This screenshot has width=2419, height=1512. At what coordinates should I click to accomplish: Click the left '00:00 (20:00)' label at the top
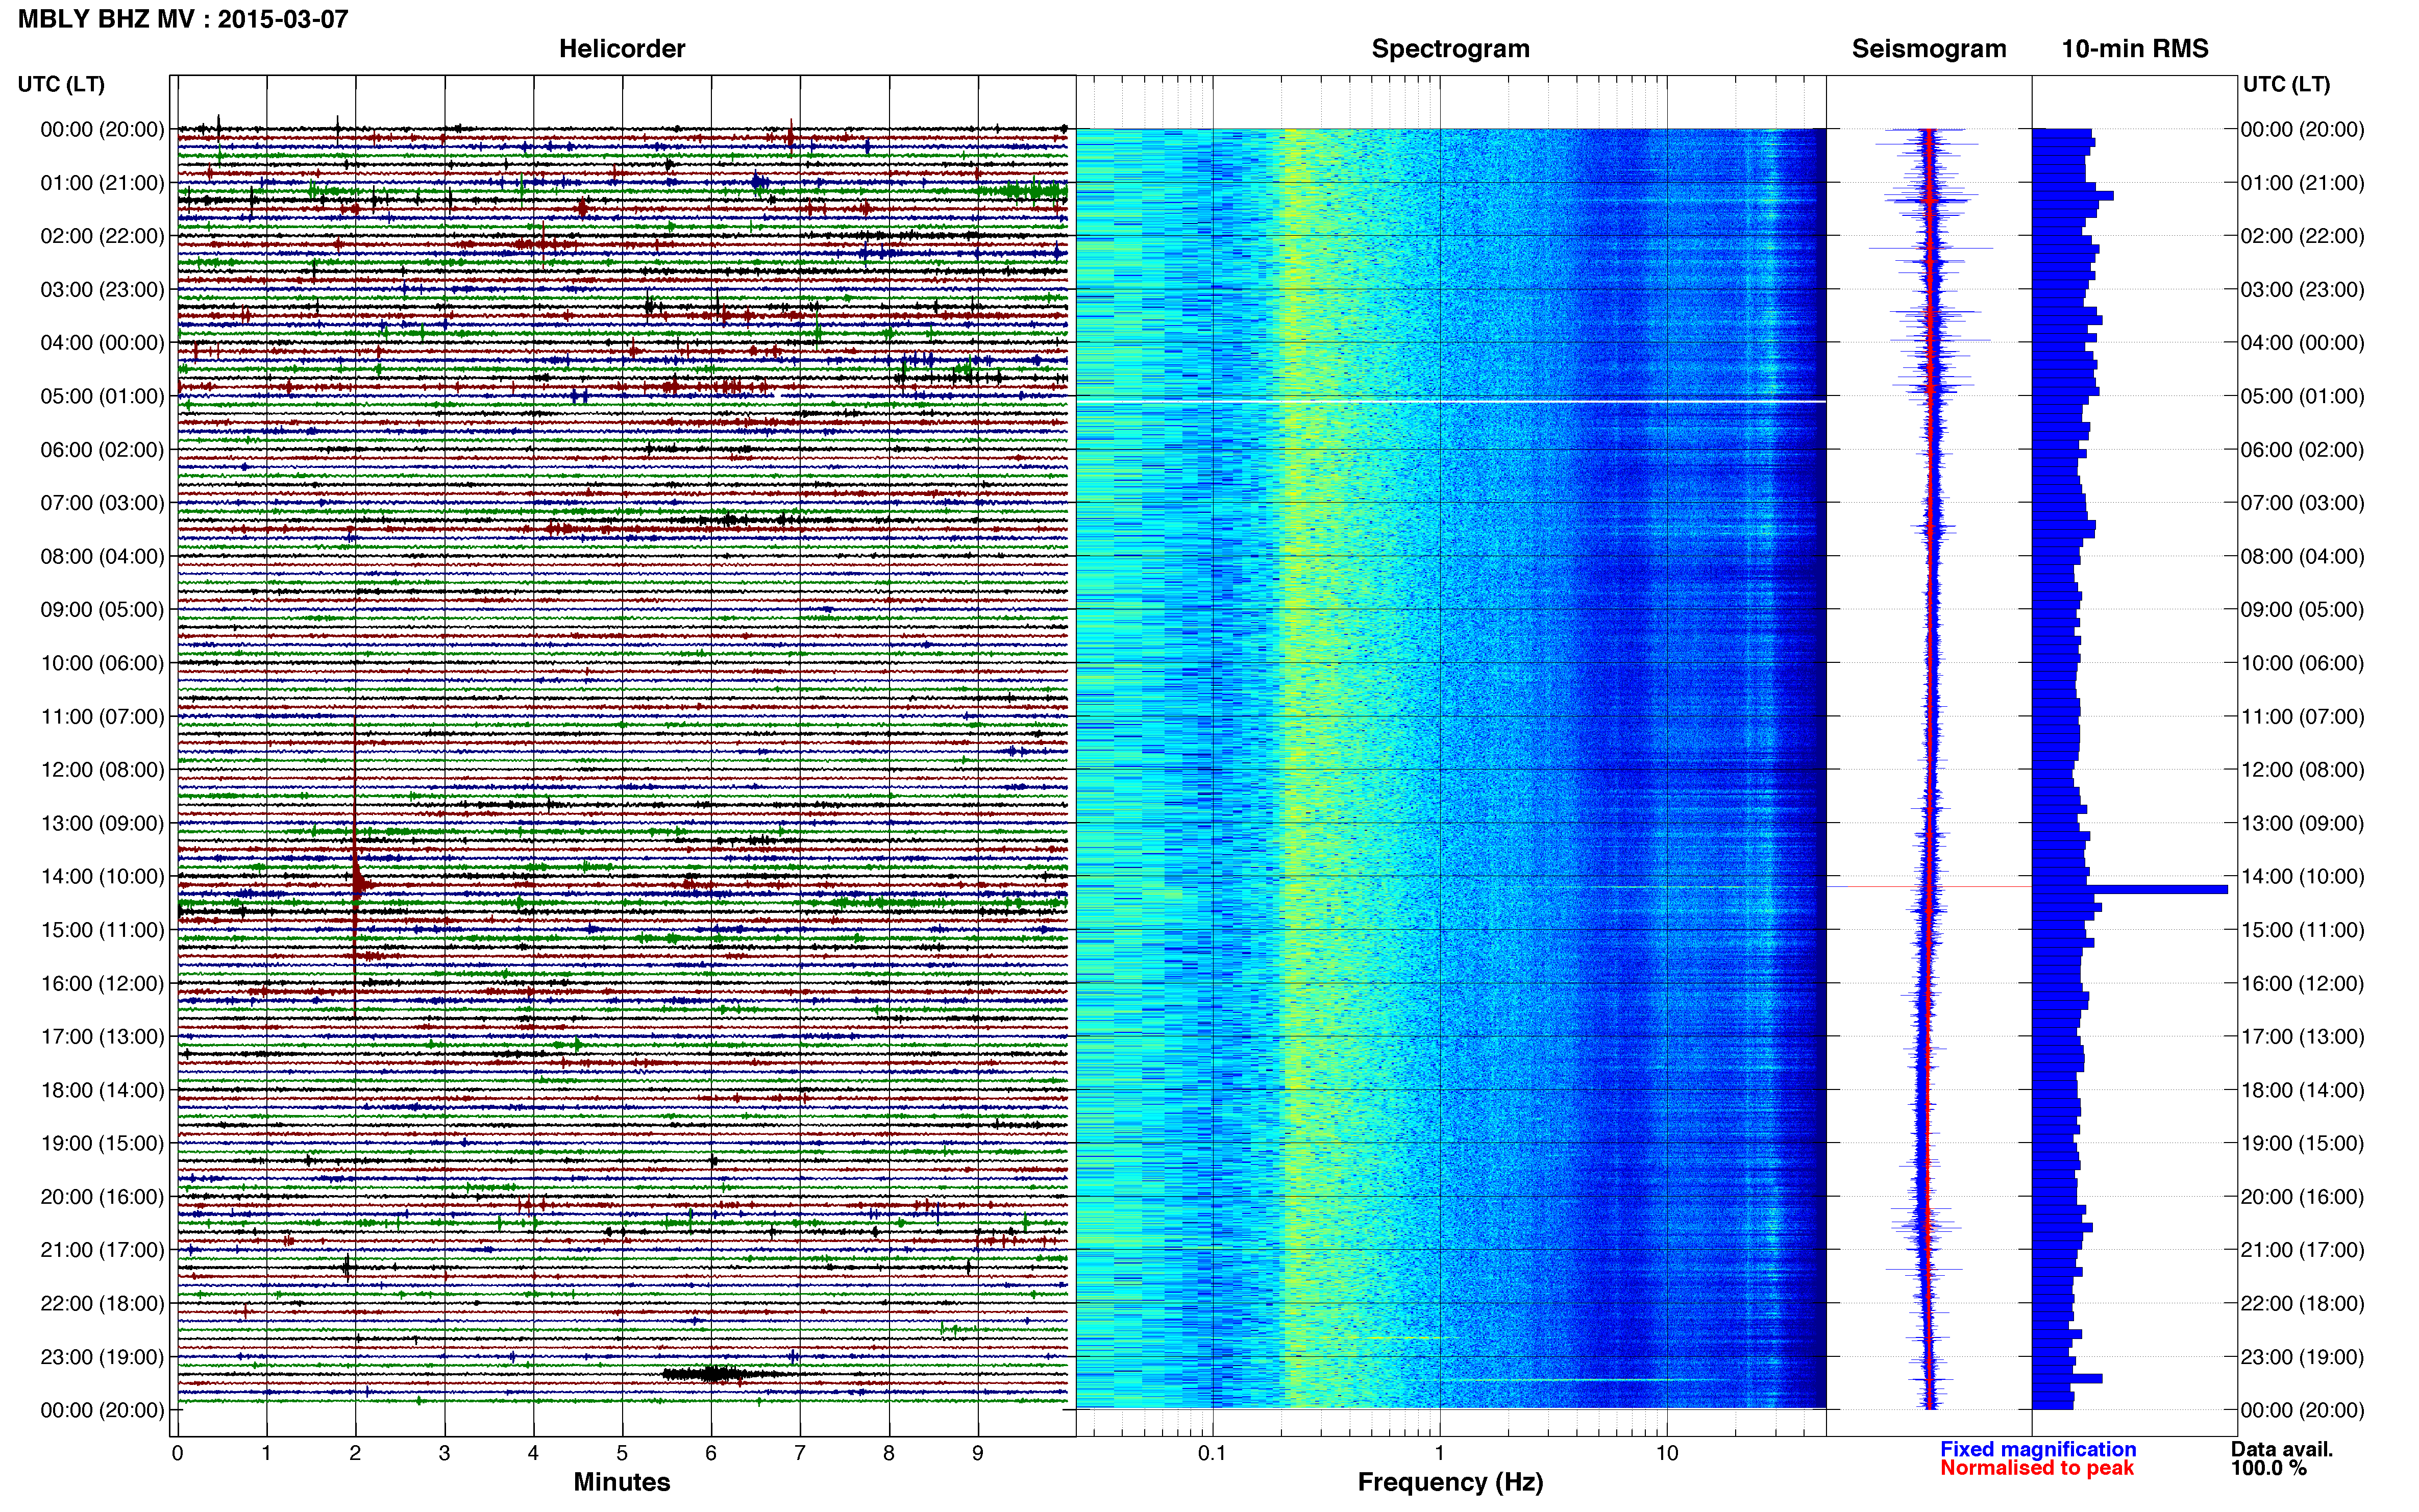(102, 129)
